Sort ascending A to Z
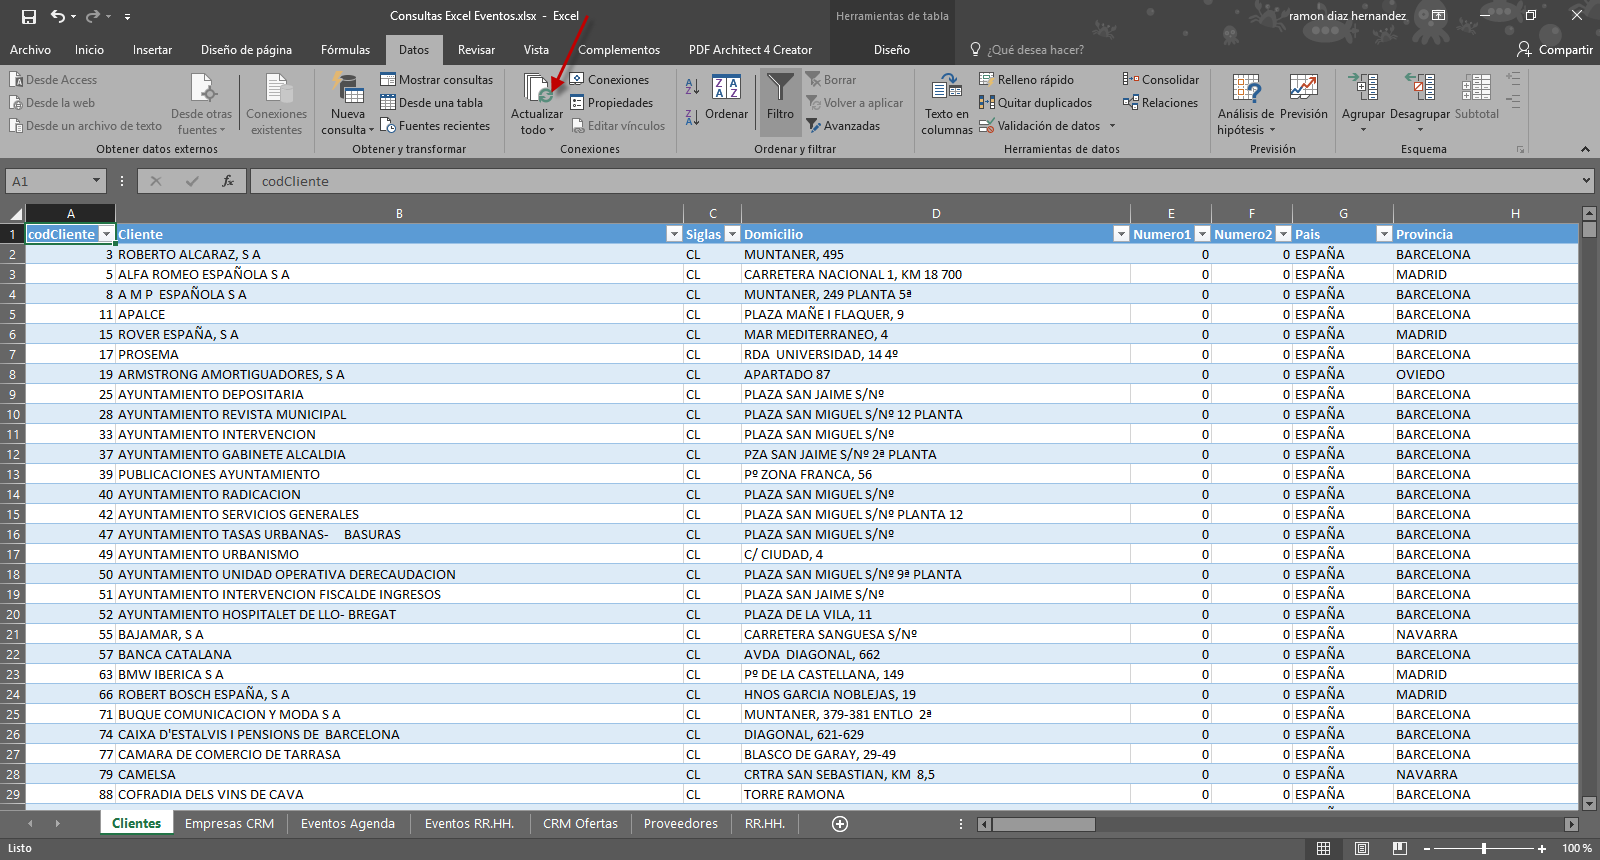Screen dimensions: 1600x860 [x=692, y=87]
